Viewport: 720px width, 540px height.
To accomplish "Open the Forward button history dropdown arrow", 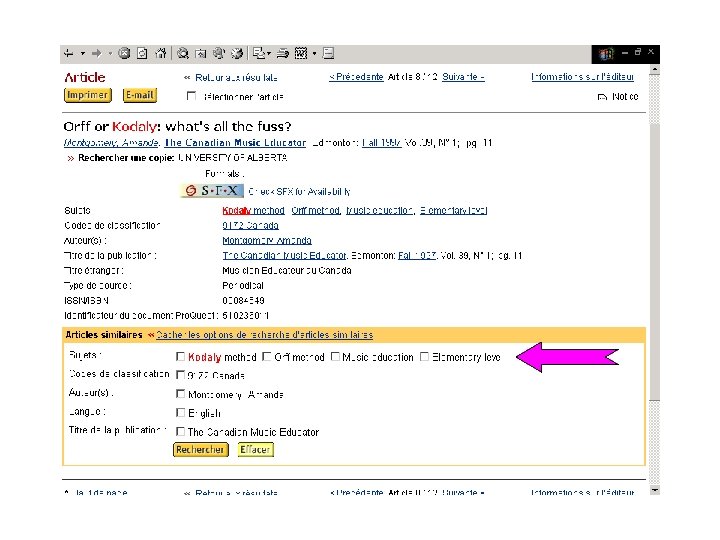I will coord(110,54).
